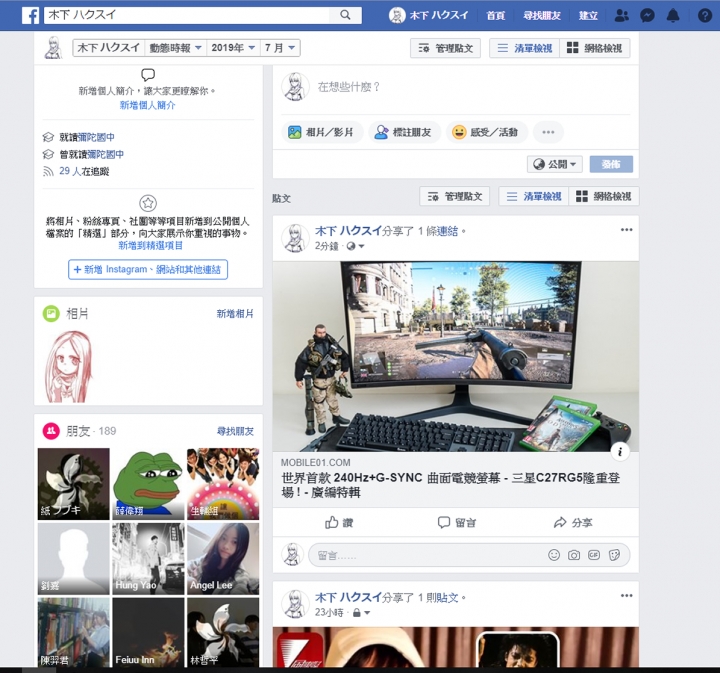Click the star featured icon
Screen dimensions: 720x673
coord(148,202)
